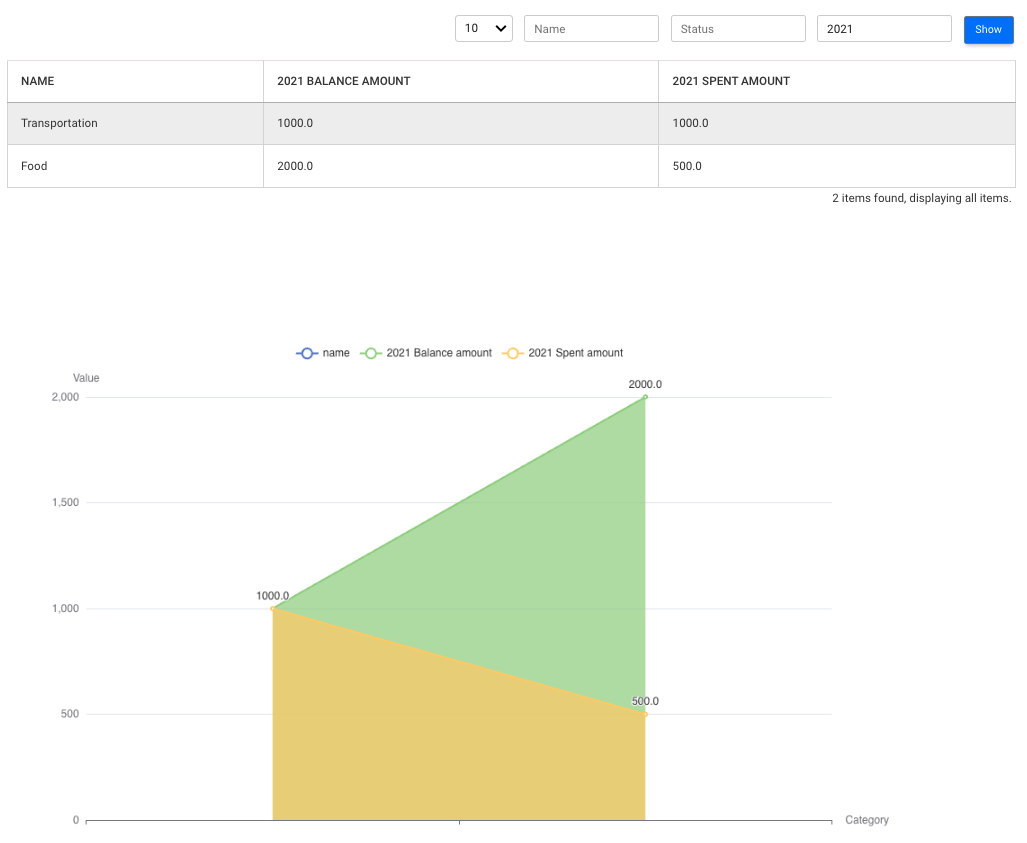
Task: Sort by 2021 BALANCE AMOUNT column header
Action: 344,81
